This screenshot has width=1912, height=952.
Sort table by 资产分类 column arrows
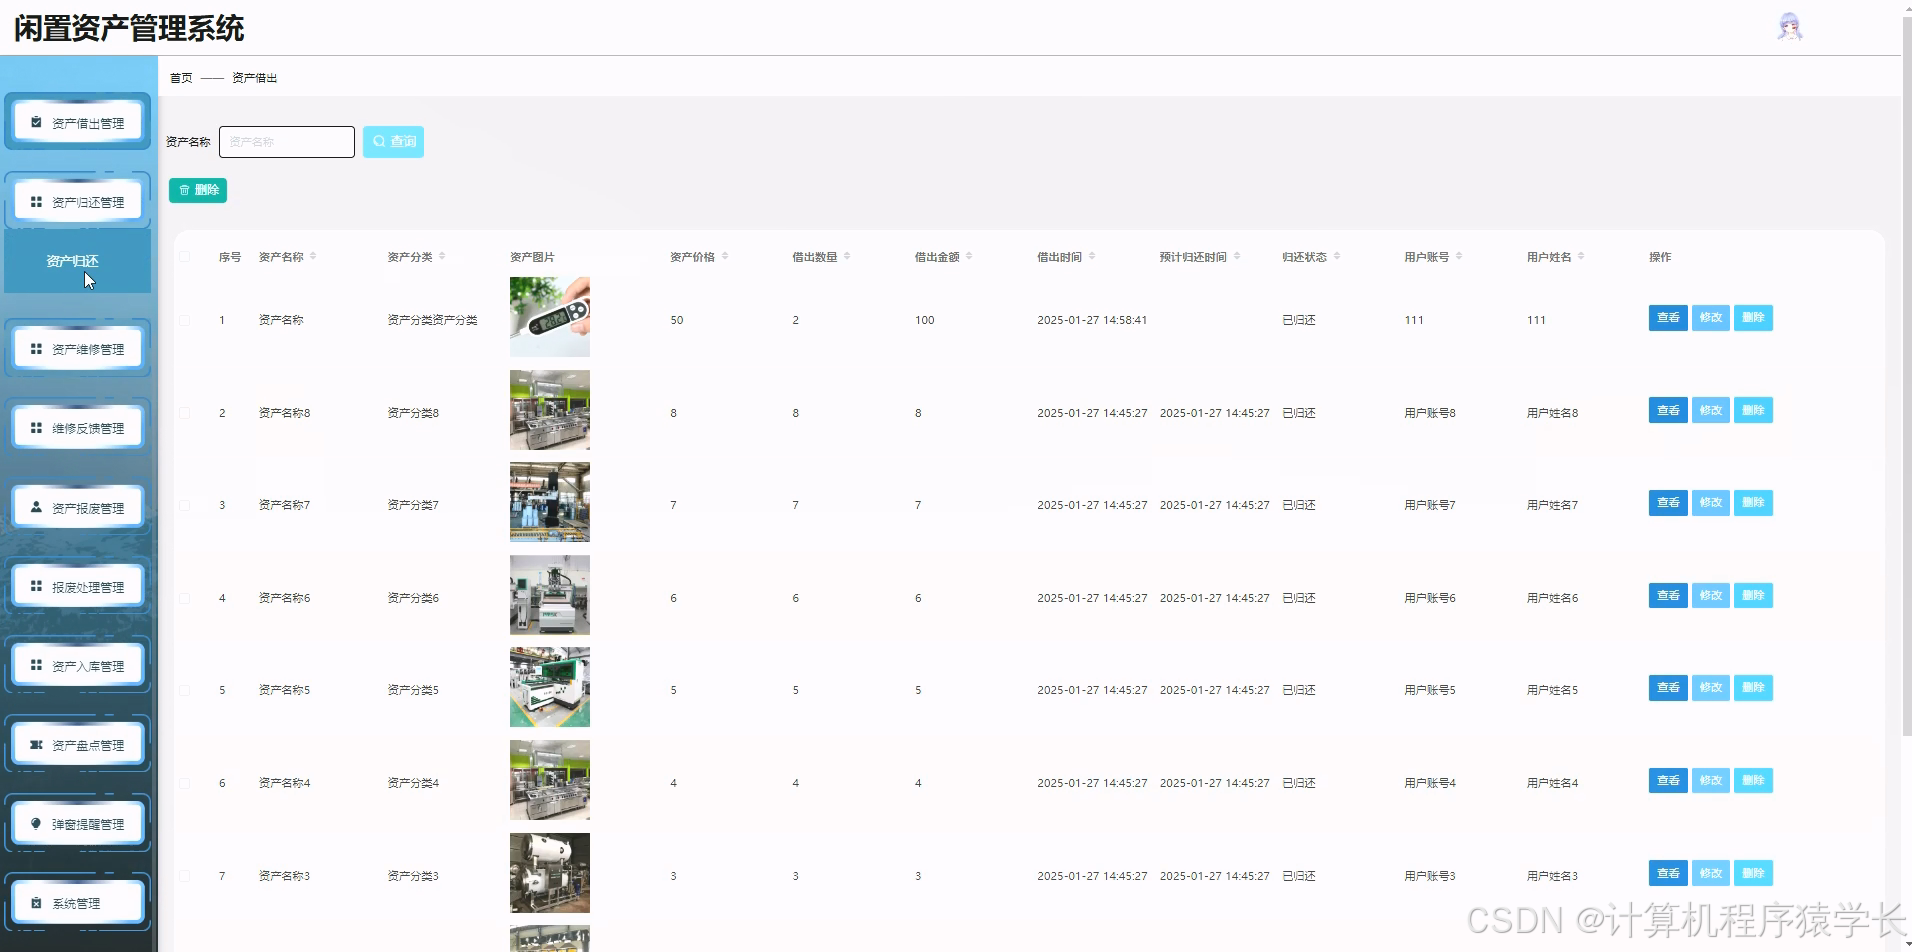[x=442, y=257]
